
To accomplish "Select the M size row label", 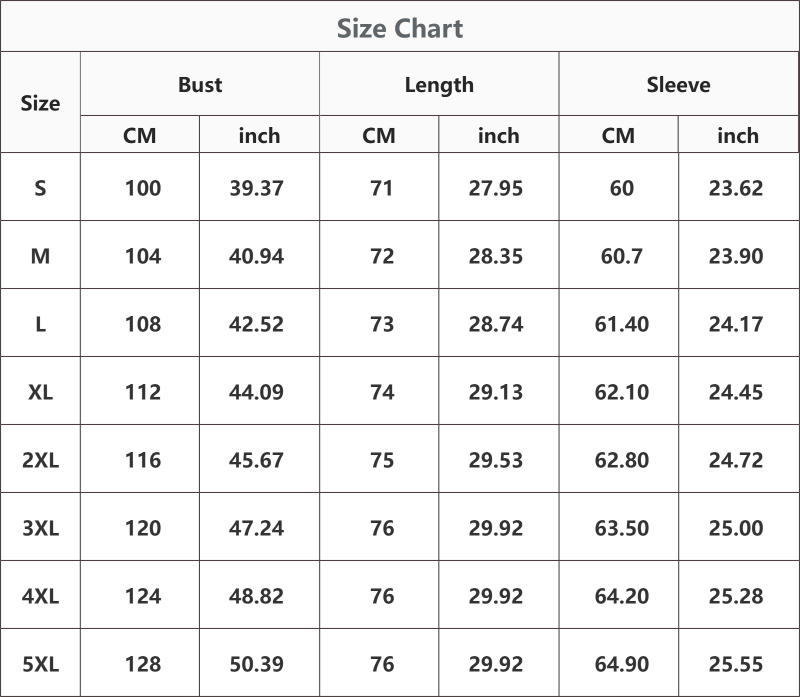I will 40,256.
